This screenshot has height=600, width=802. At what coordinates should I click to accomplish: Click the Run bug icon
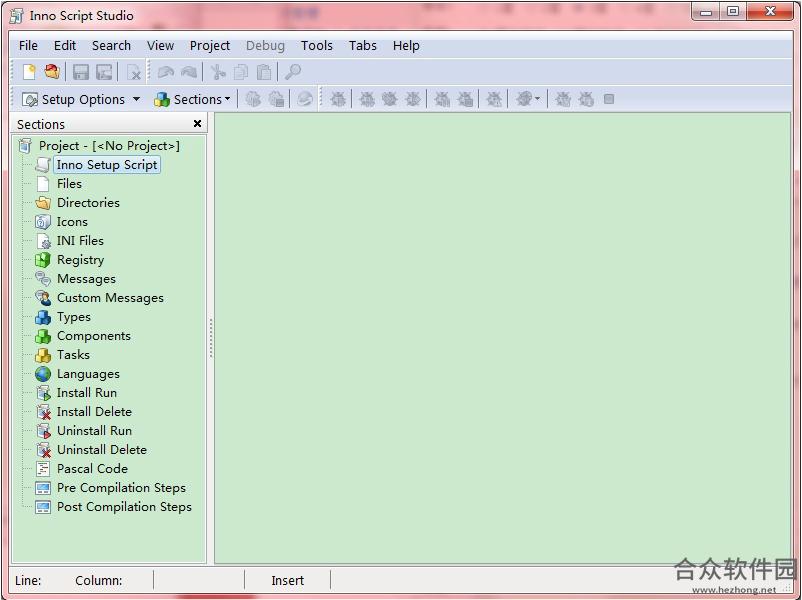click(x=338, y=99)
